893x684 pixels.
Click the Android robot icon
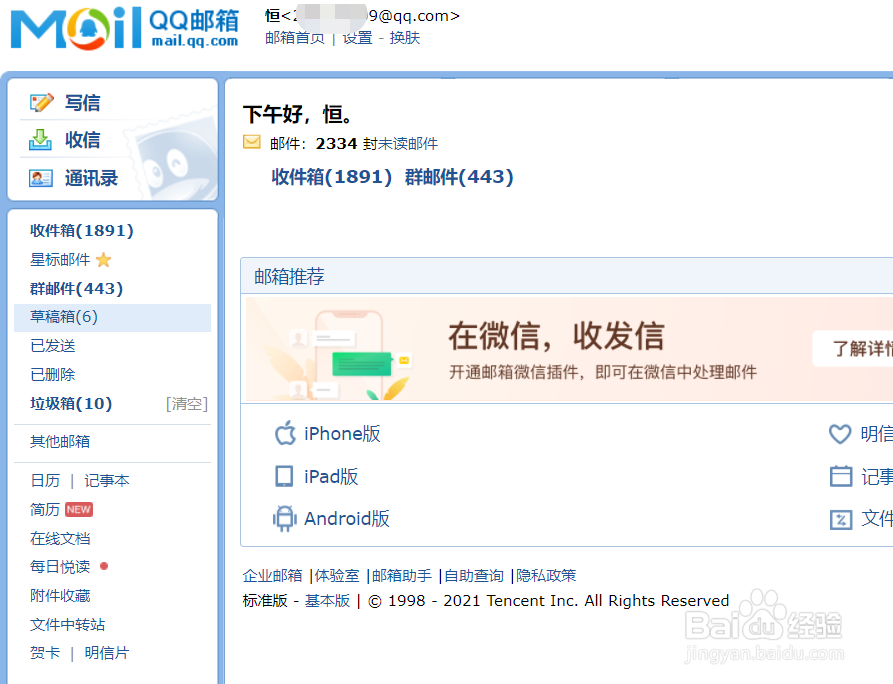(285, 518)
